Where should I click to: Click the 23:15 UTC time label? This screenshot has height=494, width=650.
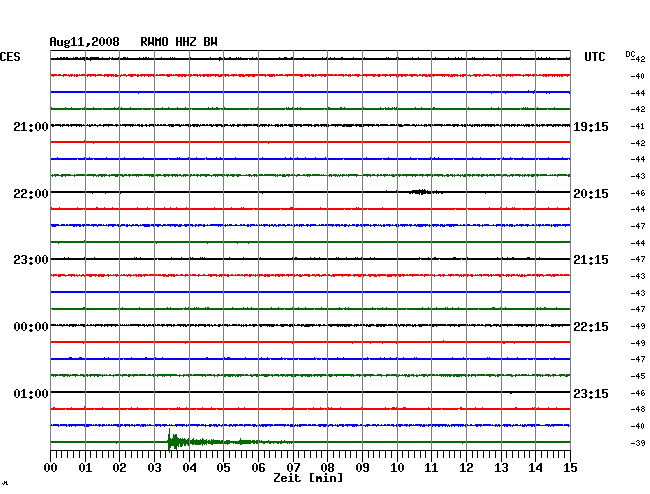pyautogui.click(x=591, y=393)
